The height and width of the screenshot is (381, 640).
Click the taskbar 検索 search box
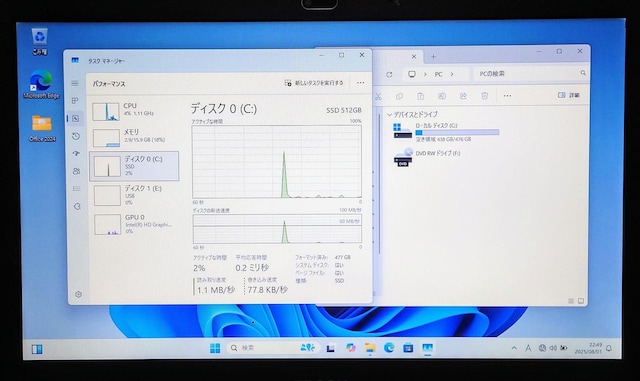[273, 348]
